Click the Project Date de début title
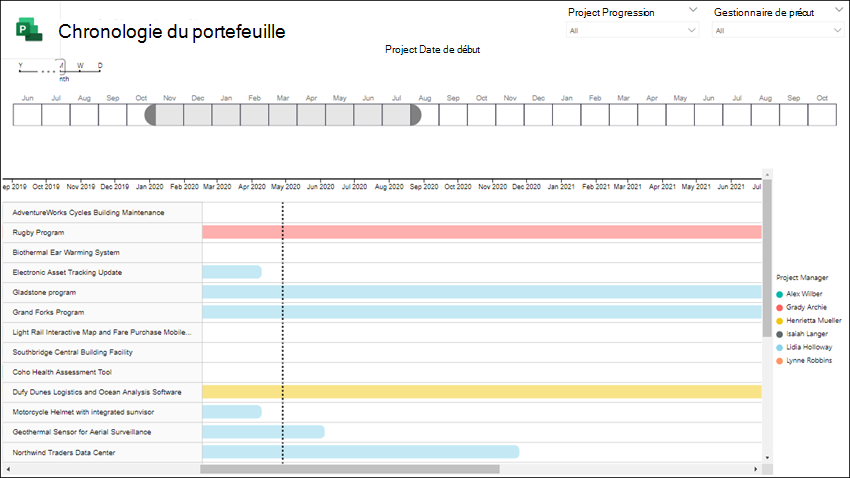This screenshot has height=478, width=850. click(433, 49)
